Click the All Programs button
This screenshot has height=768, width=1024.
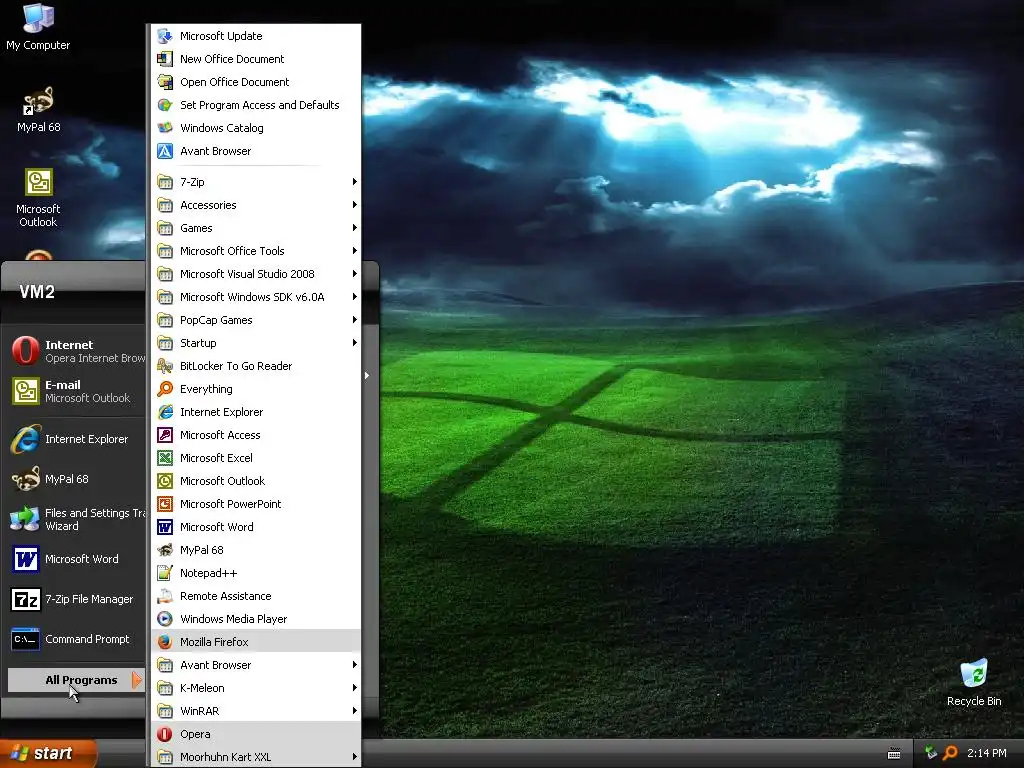coord(76,680)
